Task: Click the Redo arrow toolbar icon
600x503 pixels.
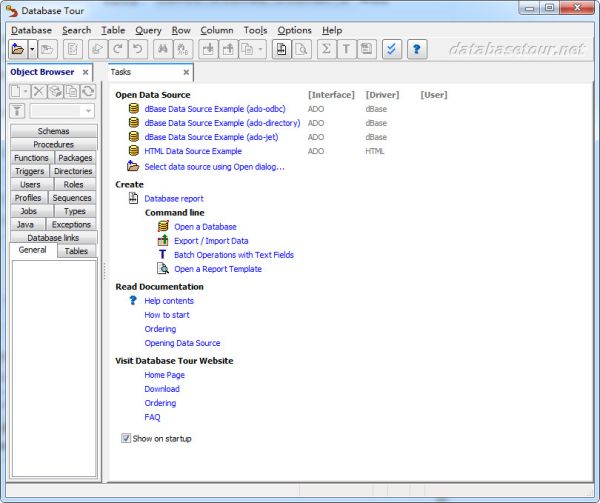Action: click(118, 49)
